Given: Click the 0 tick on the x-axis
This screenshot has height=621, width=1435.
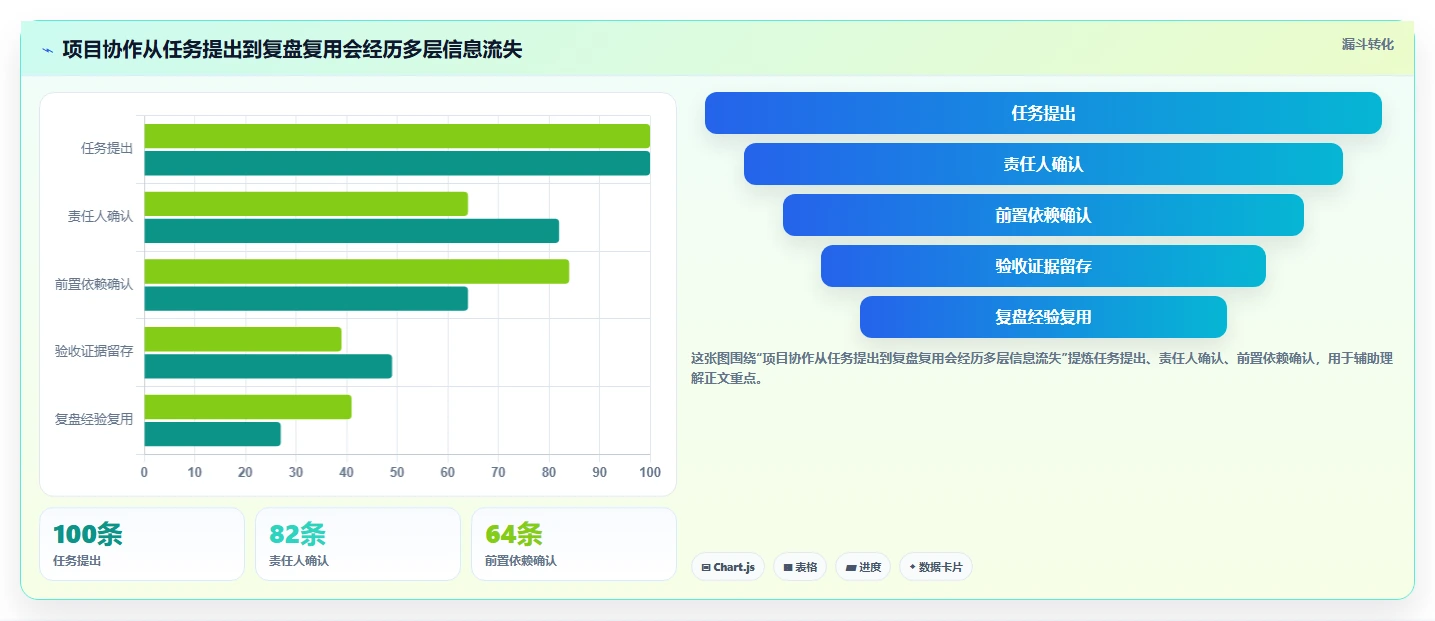Looking at the screenshot, I should pyautogui.click(x=144, y=472).
